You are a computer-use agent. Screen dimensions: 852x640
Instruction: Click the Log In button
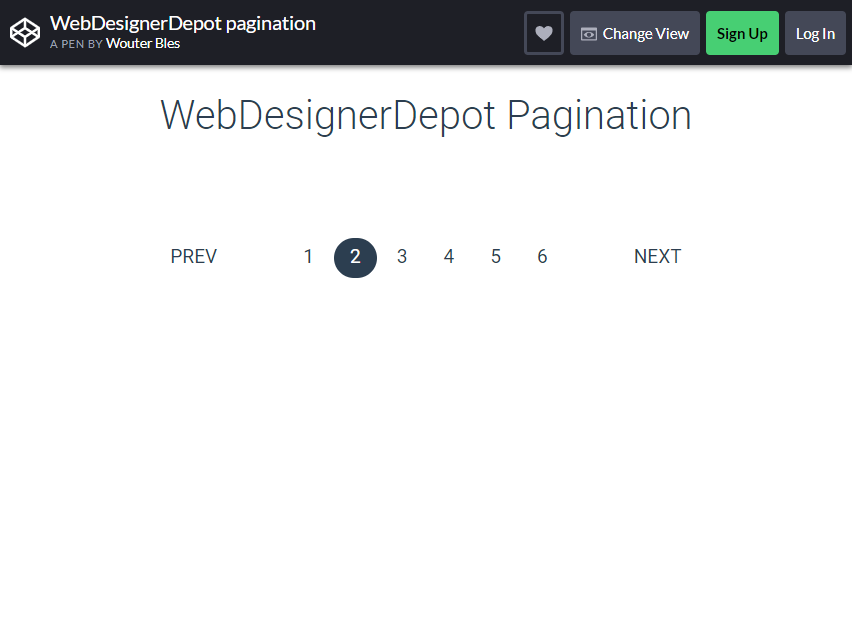[815, 33]
